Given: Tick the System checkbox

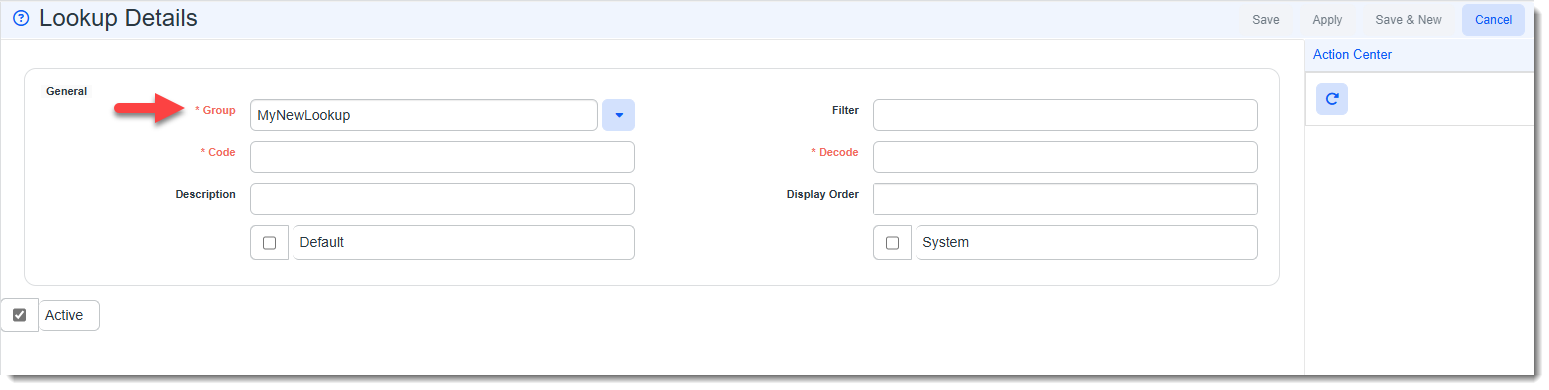Looking at the screenshot, I should (x=892, y=242).
